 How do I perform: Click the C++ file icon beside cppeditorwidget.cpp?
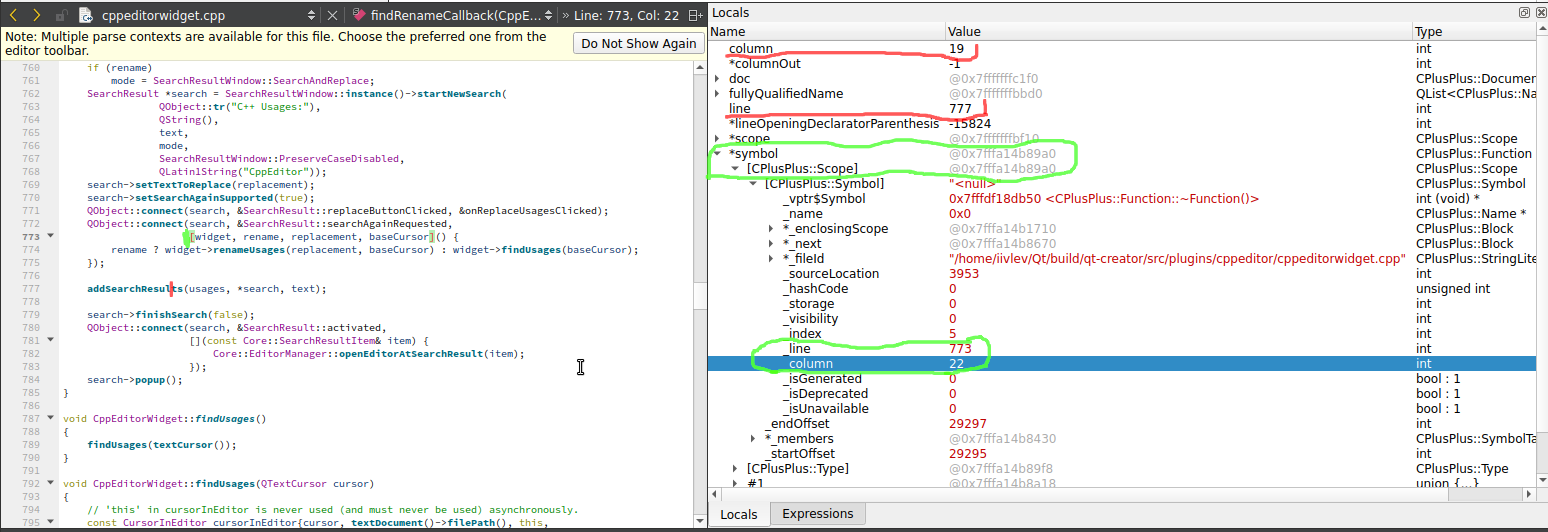coord(86,15)
